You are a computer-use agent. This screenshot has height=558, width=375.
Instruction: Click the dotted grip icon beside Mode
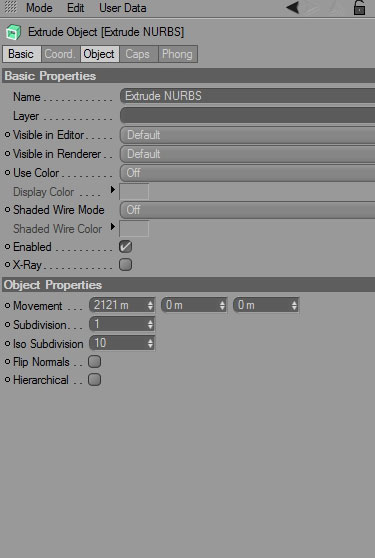[x=10, y=7]
